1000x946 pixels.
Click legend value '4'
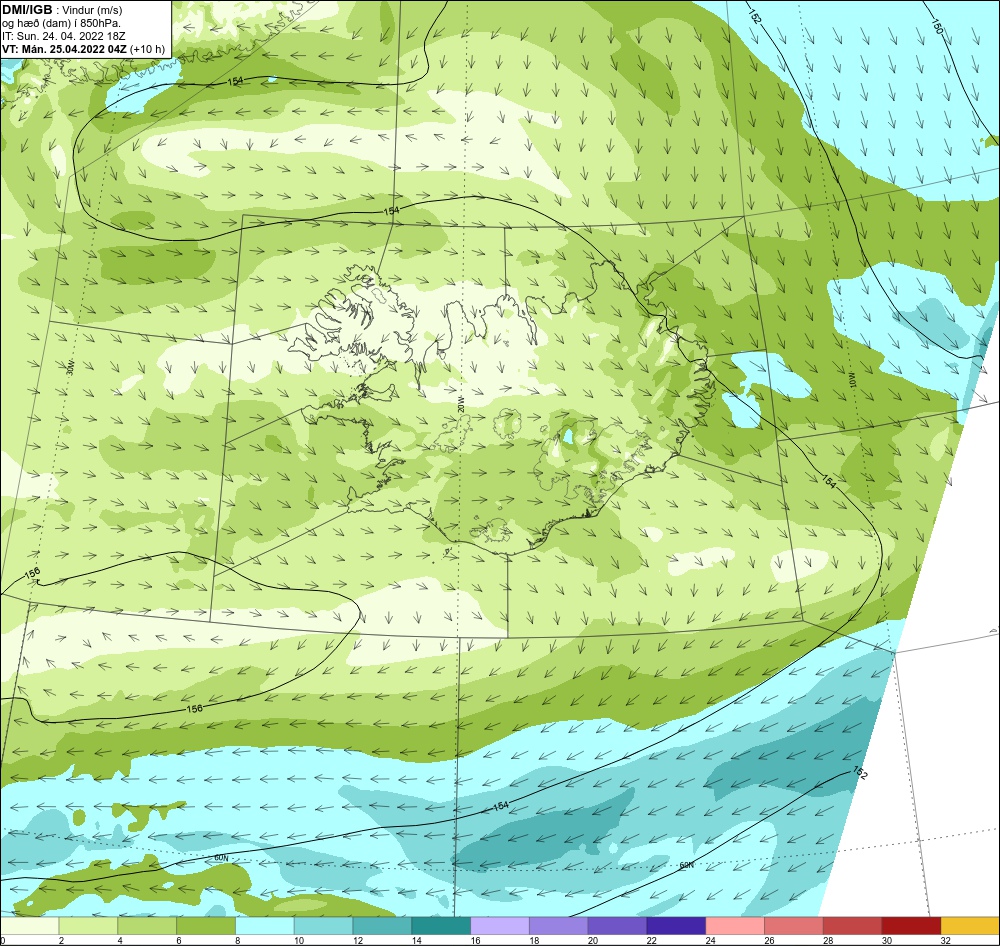pyautogui.click(x=120, y=940)
